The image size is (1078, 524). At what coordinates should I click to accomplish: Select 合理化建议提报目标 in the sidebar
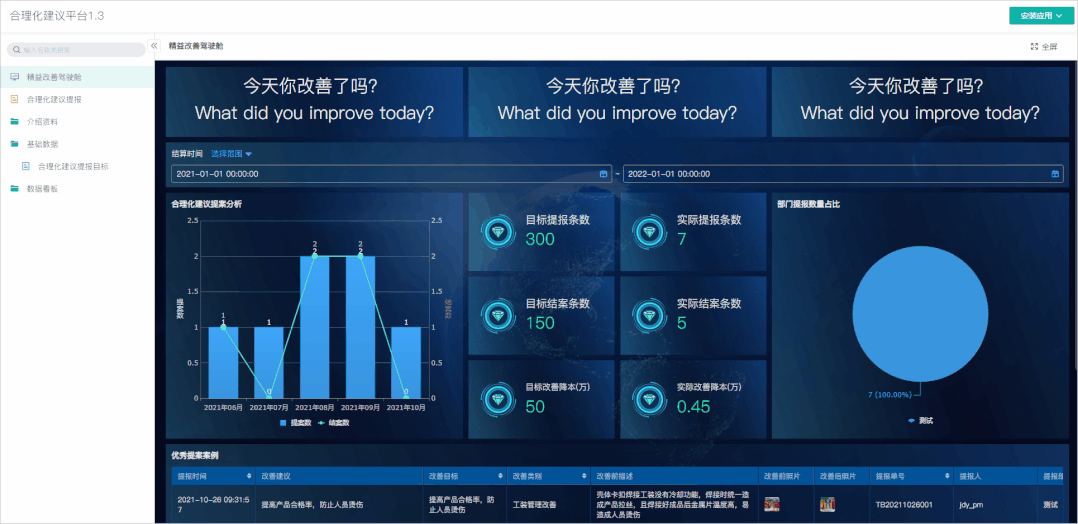click(72, 166)
